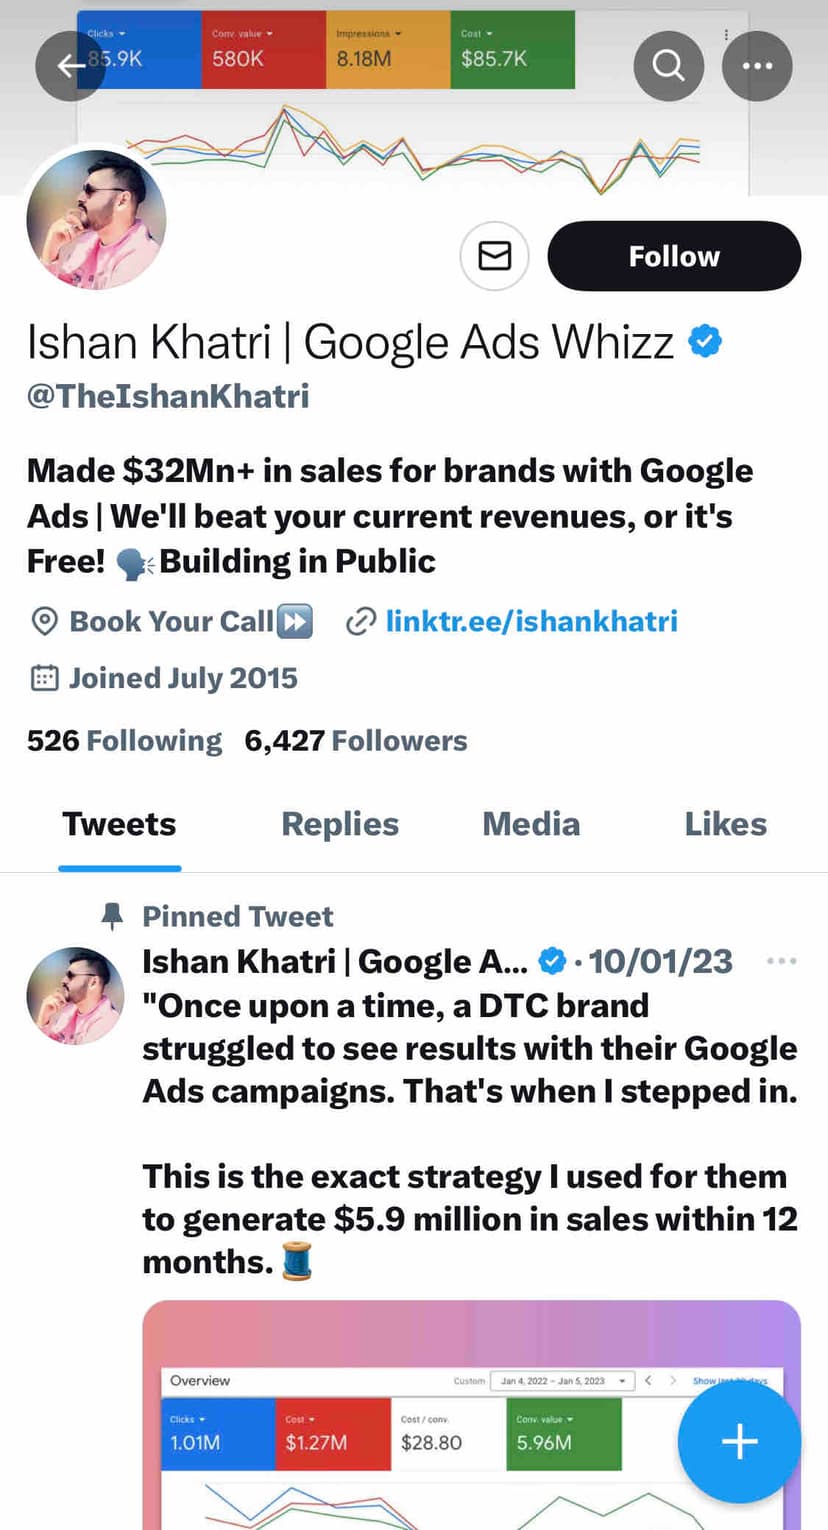Viewport: 828px width, 1530px height.
Task: Tap the @TheIshanKhatri handle
Action: (x=168, y=396)
